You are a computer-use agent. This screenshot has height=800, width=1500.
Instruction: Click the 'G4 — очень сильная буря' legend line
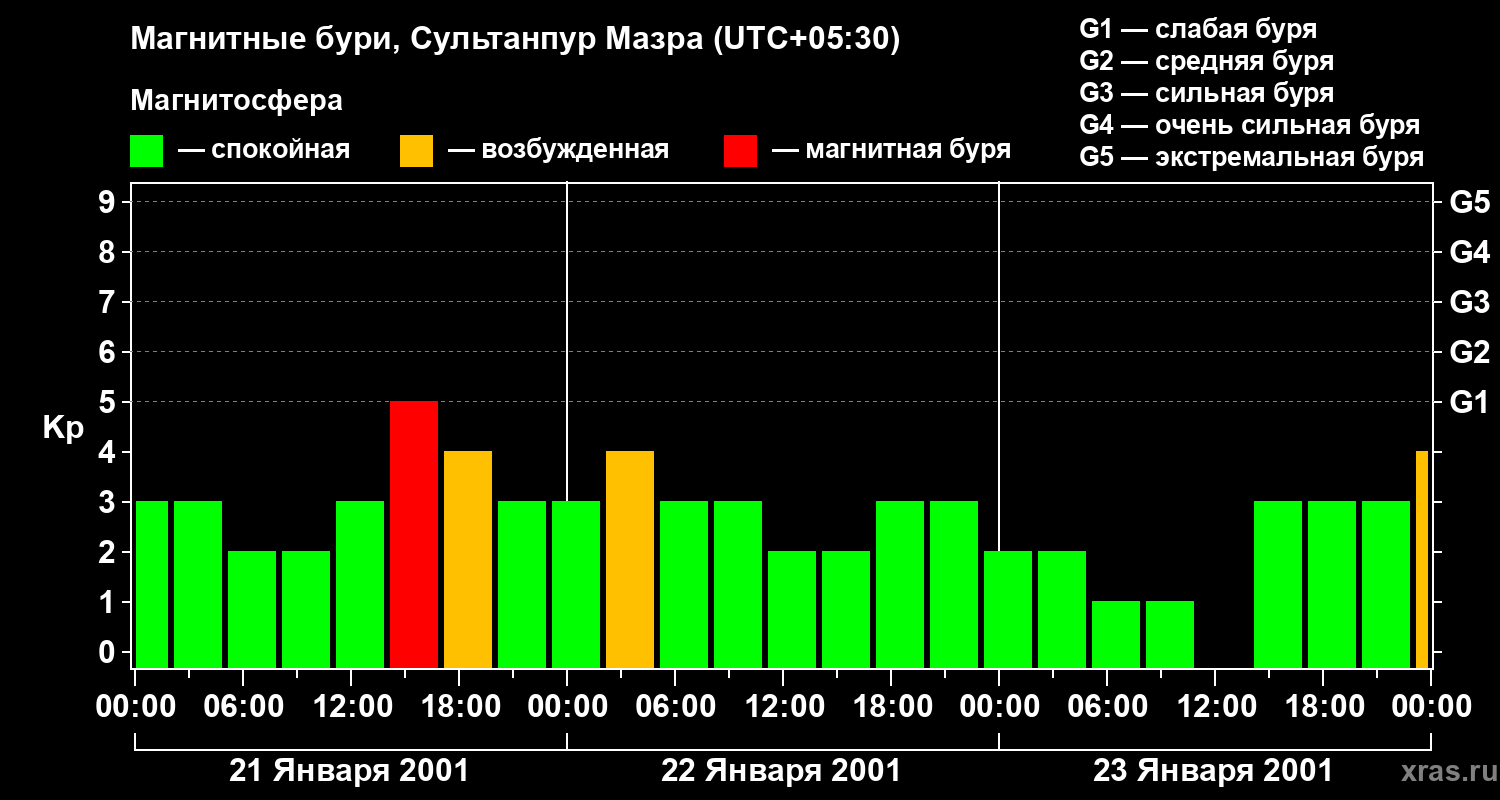tap(1249, 125)
